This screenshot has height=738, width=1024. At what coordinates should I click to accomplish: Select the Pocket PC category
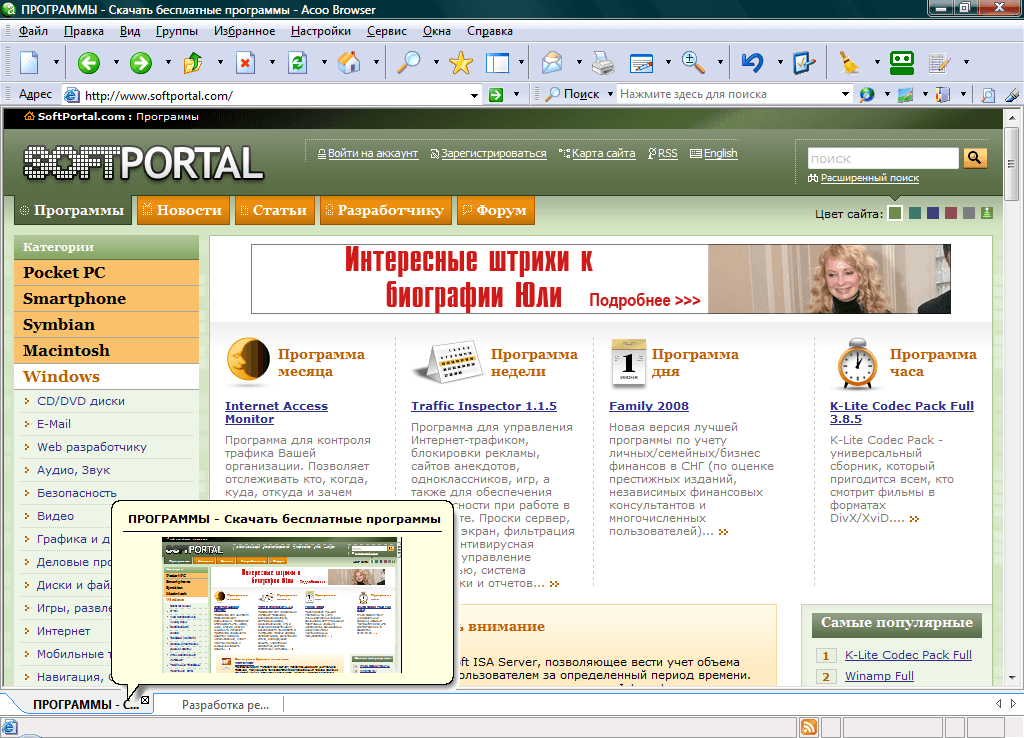click(x=106, y=272)
